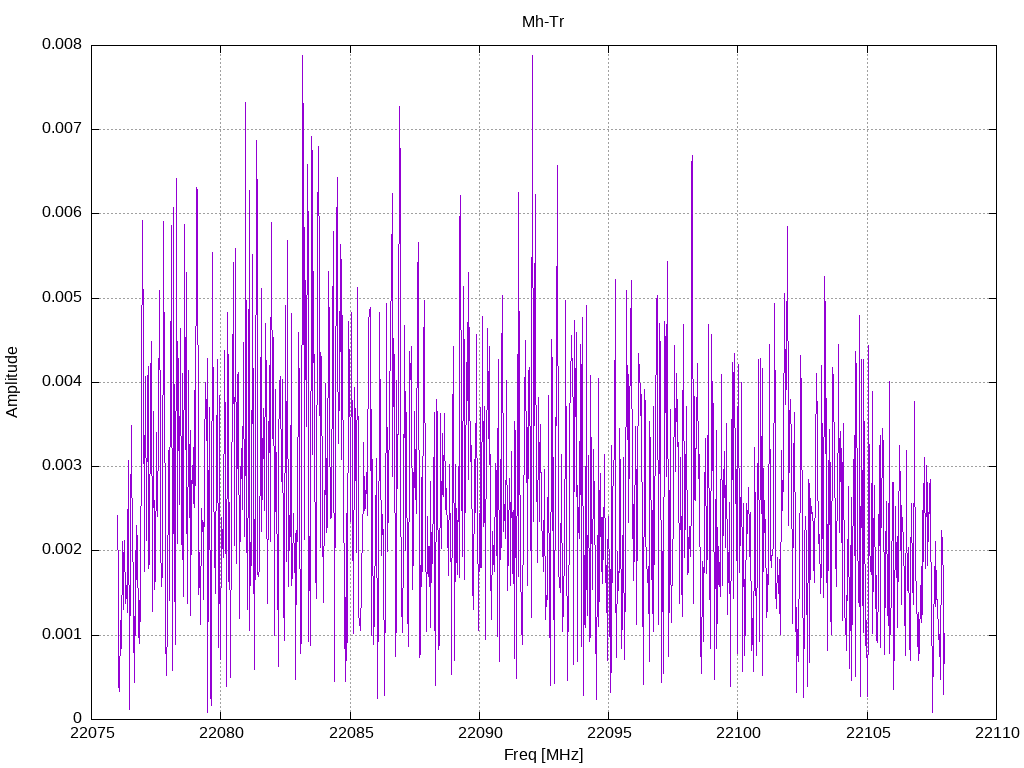The width and height of the screenshot is (1024, 768).
Task: Click the 22085 x-axis tick label
Action: 351,733
